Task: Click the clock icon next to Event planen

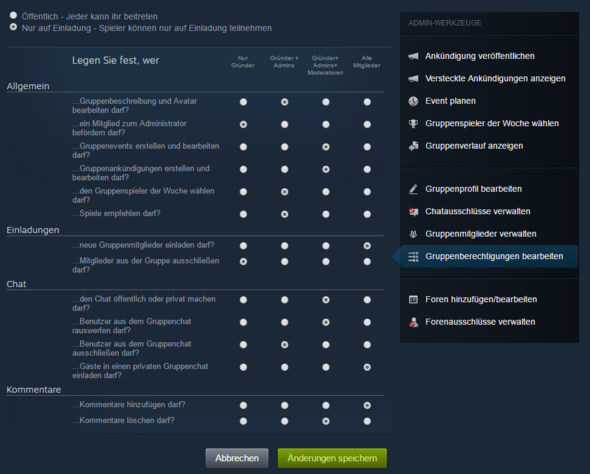Action: click(413, 101)
